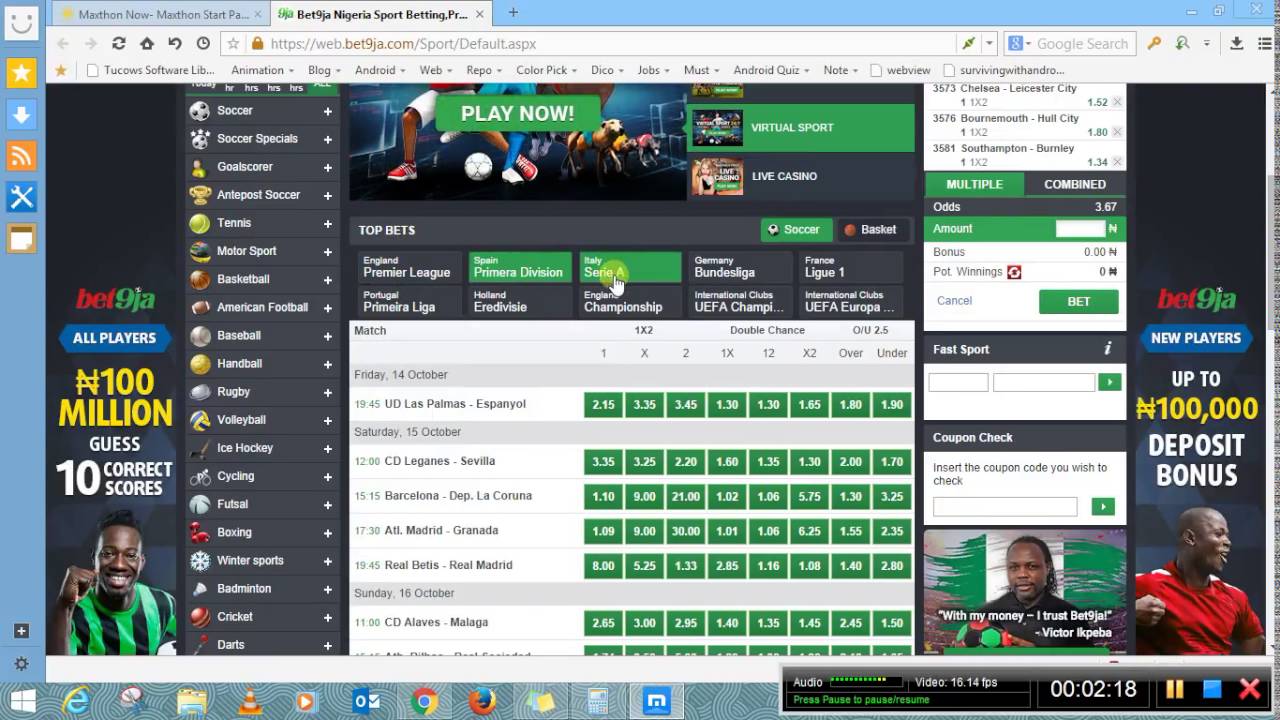
Task: Select 2.15 odds for UD Las Palmas
Action: pos(603,405)
